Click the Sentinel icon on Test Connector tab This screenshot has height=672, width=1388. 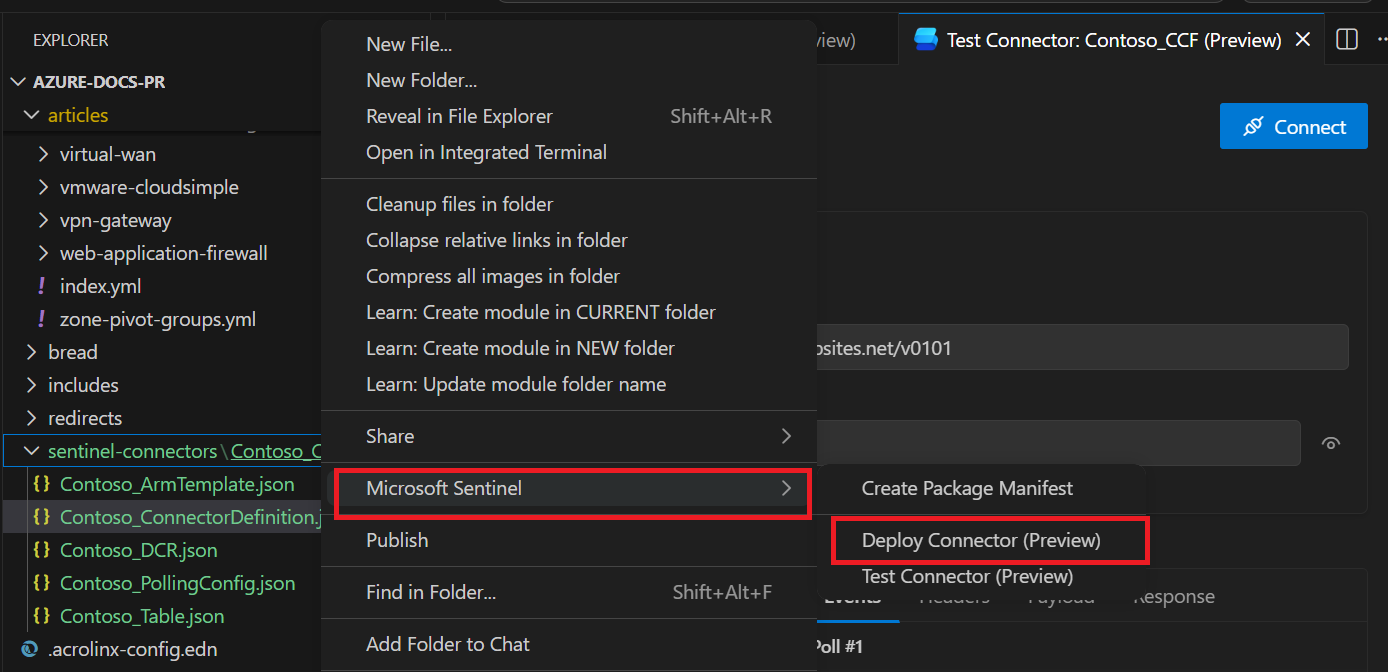(x=925, y=40)
